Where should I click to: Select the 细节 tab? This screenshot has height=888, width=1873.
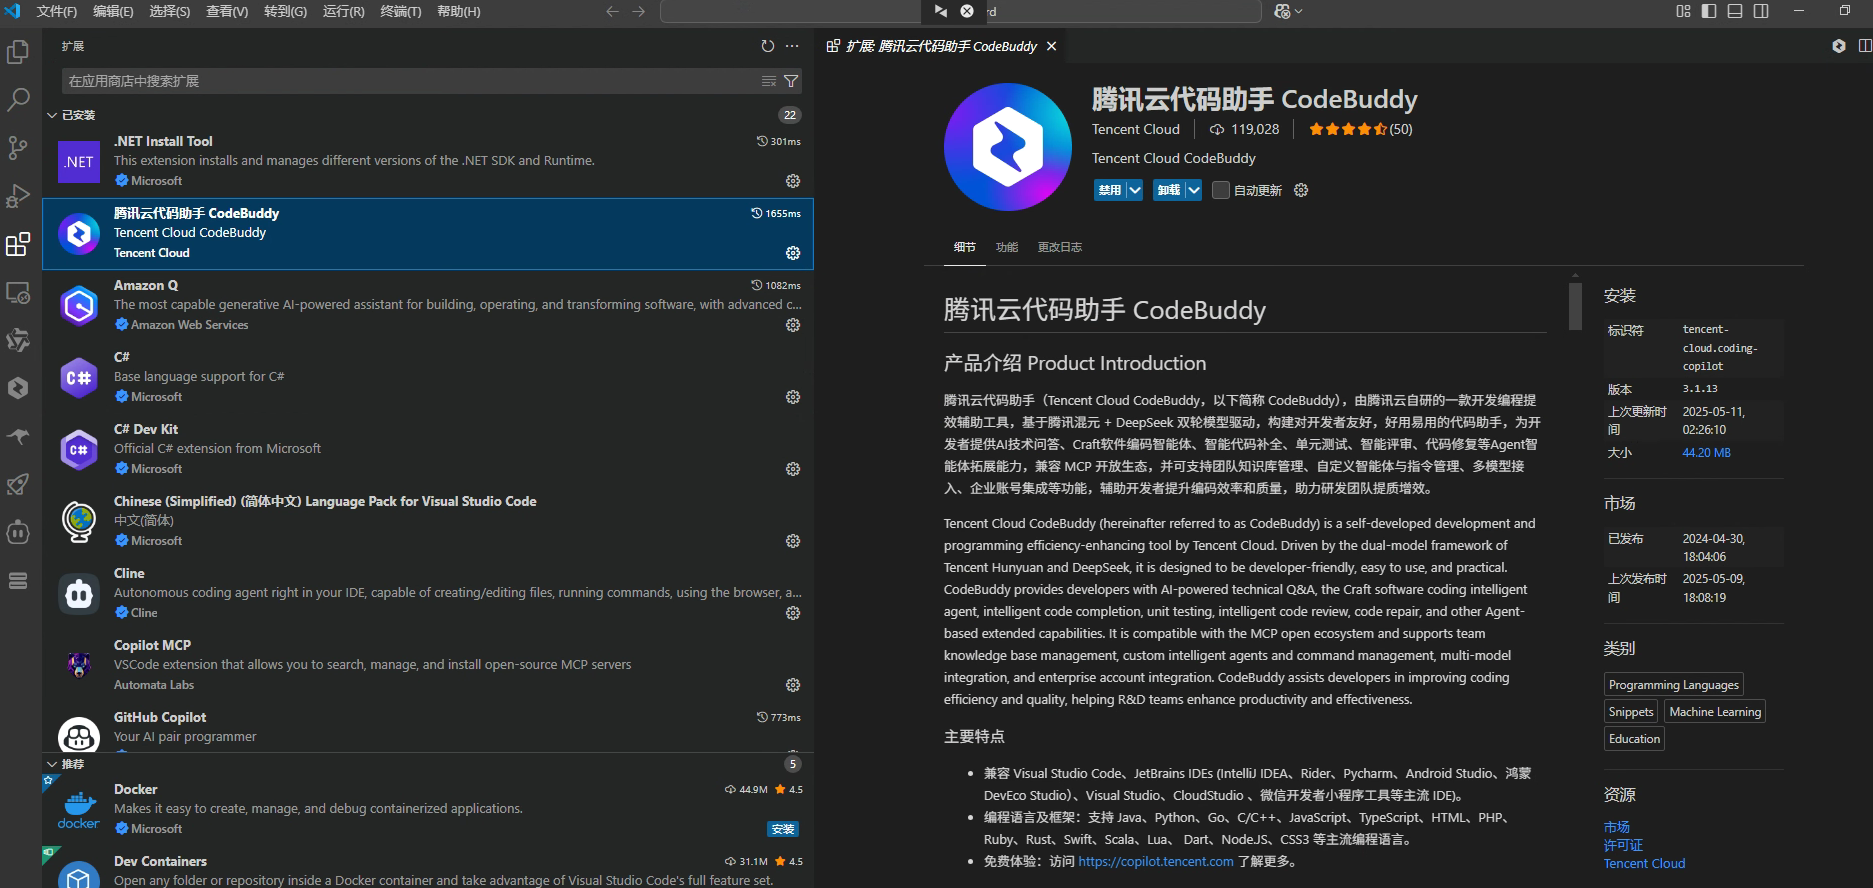pos(964,247)
